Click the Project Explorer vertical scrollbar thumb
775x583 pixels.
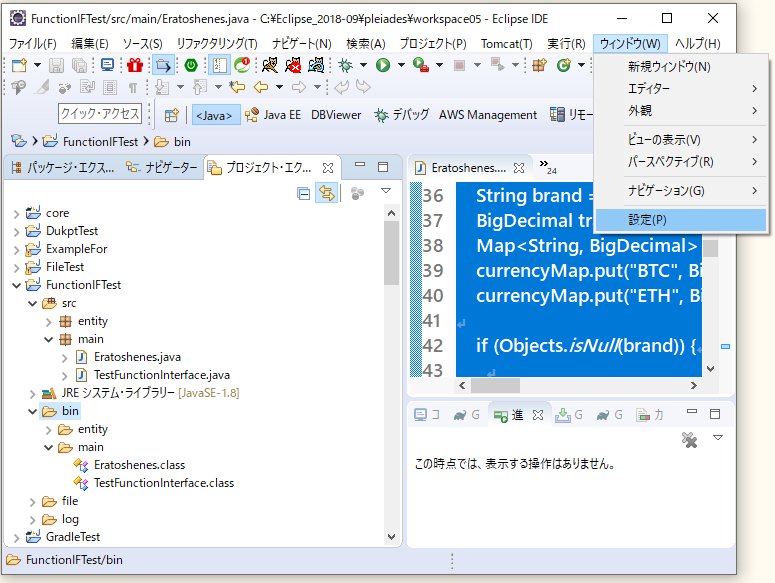pos(391,253)
